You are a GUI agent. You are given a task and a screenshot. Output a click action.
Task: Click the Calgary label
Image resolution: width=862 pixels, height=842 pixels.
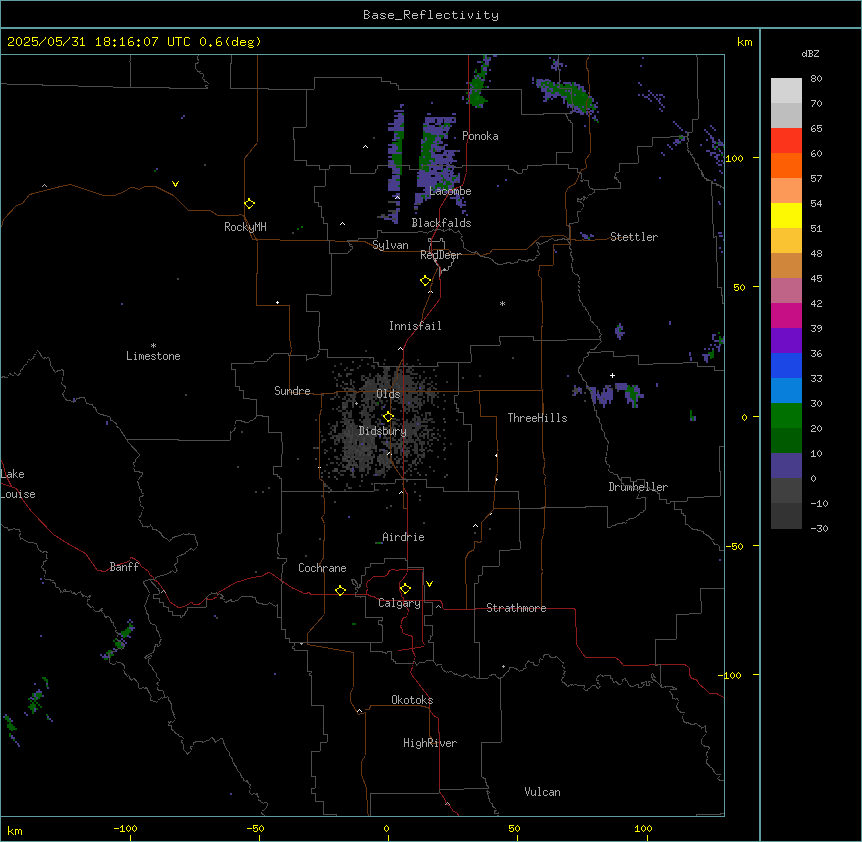coord(399,603)
